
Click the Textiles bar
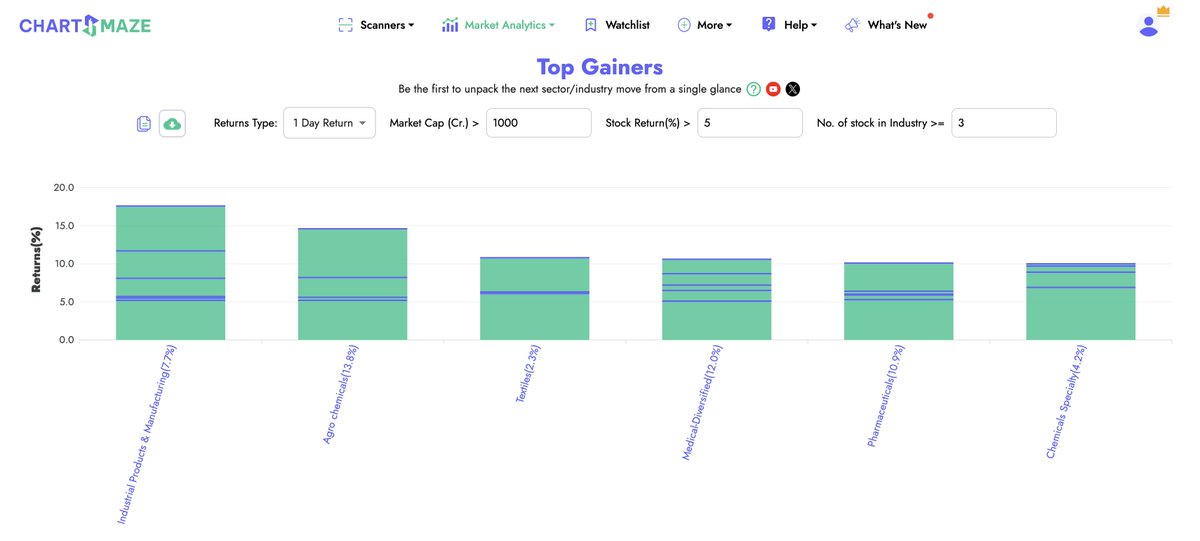click(x=535, y=298)
